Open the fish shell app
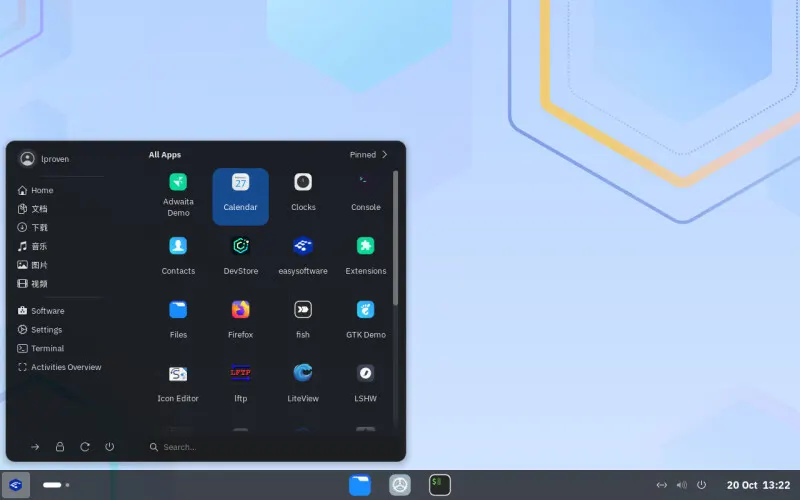 [303, 320]
